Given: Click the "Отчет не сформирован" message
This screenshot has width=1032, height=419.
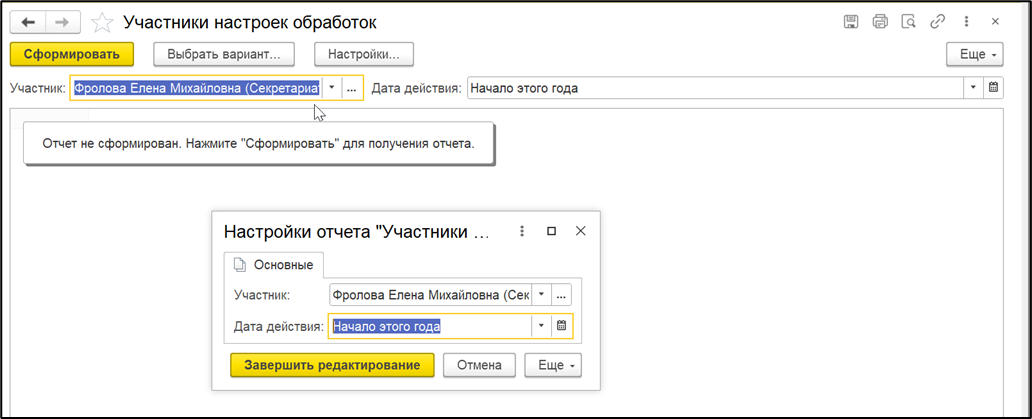Looking at the screenshot, I should [x=258, y=143].
